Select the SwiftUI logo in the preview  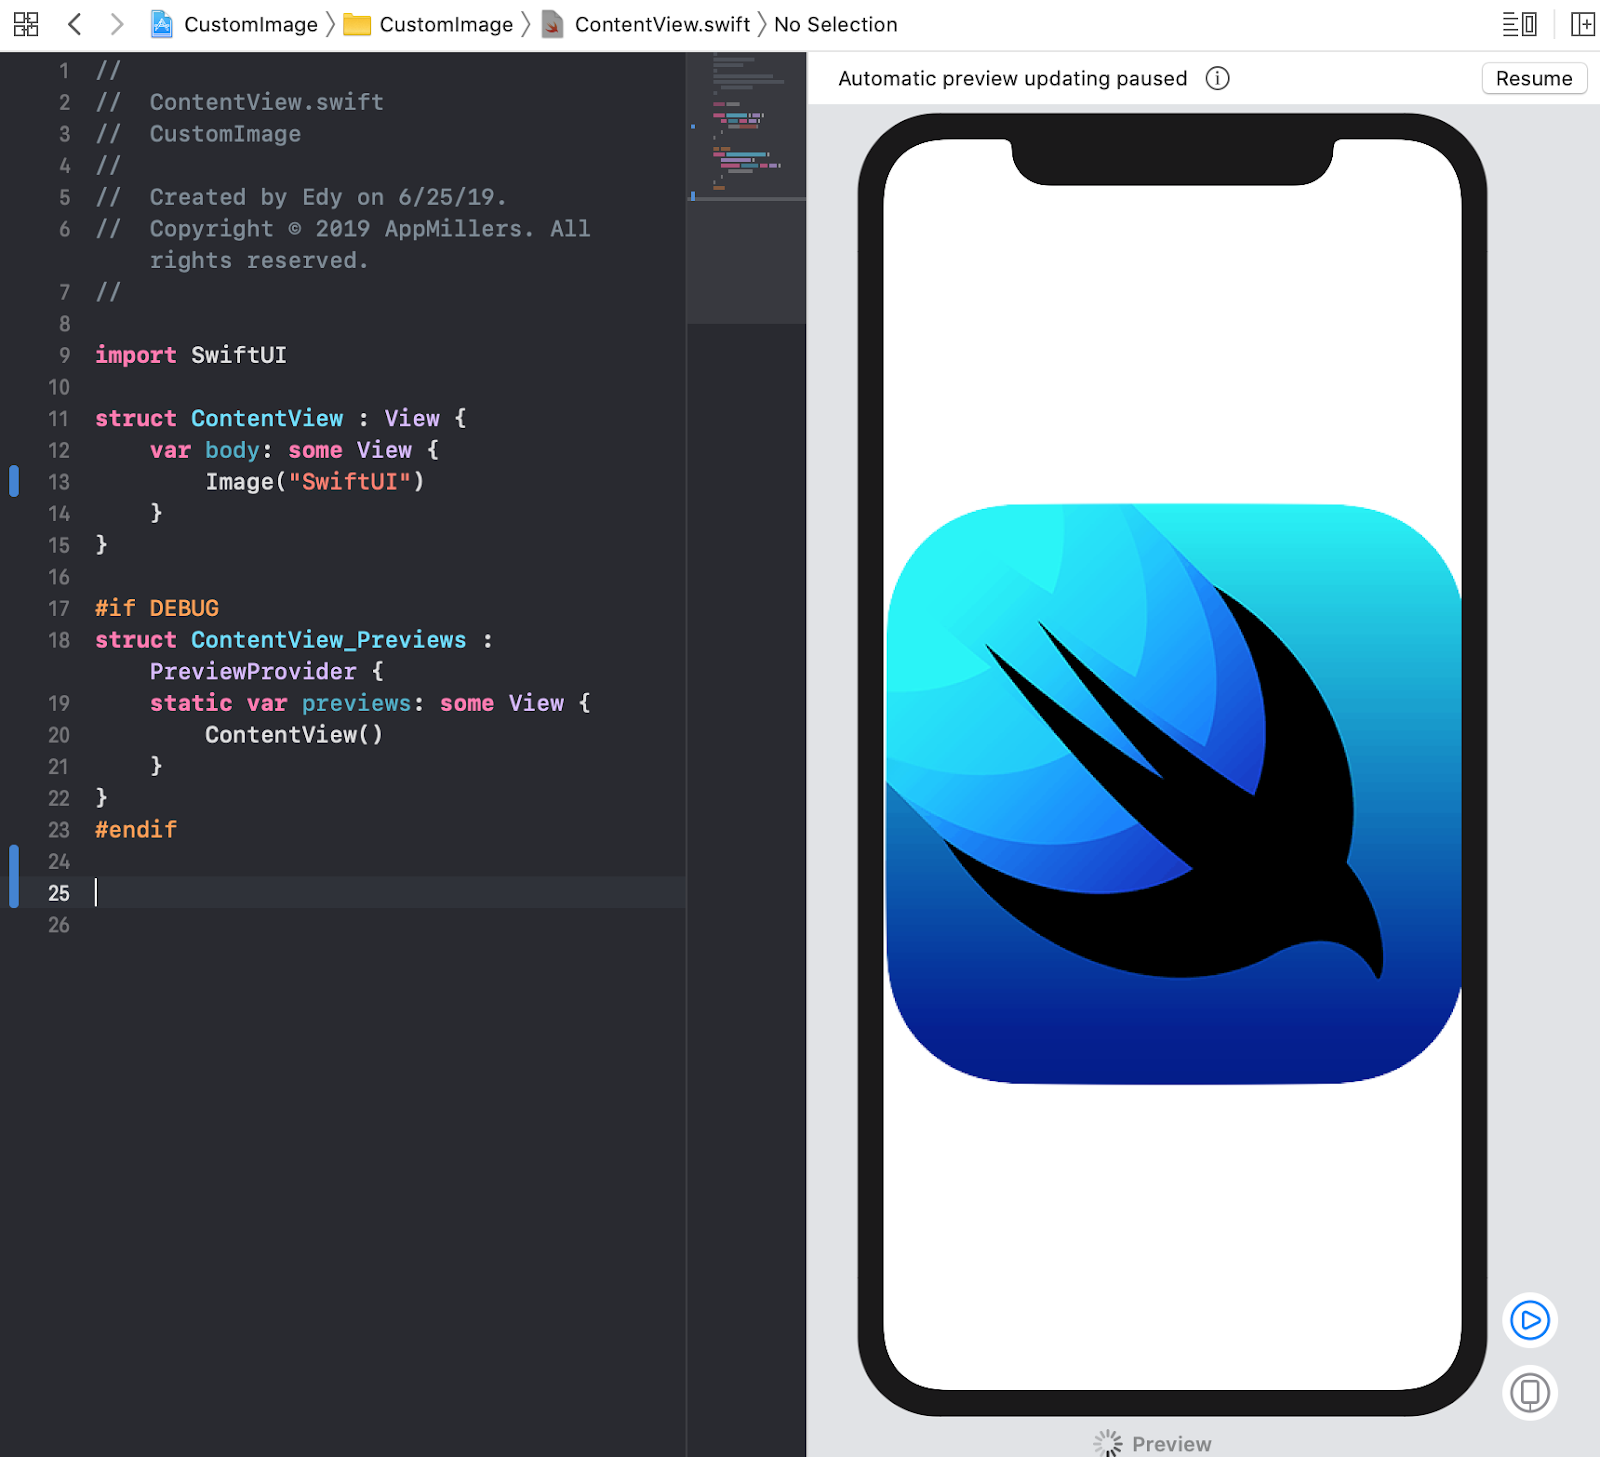(1174, 794)
